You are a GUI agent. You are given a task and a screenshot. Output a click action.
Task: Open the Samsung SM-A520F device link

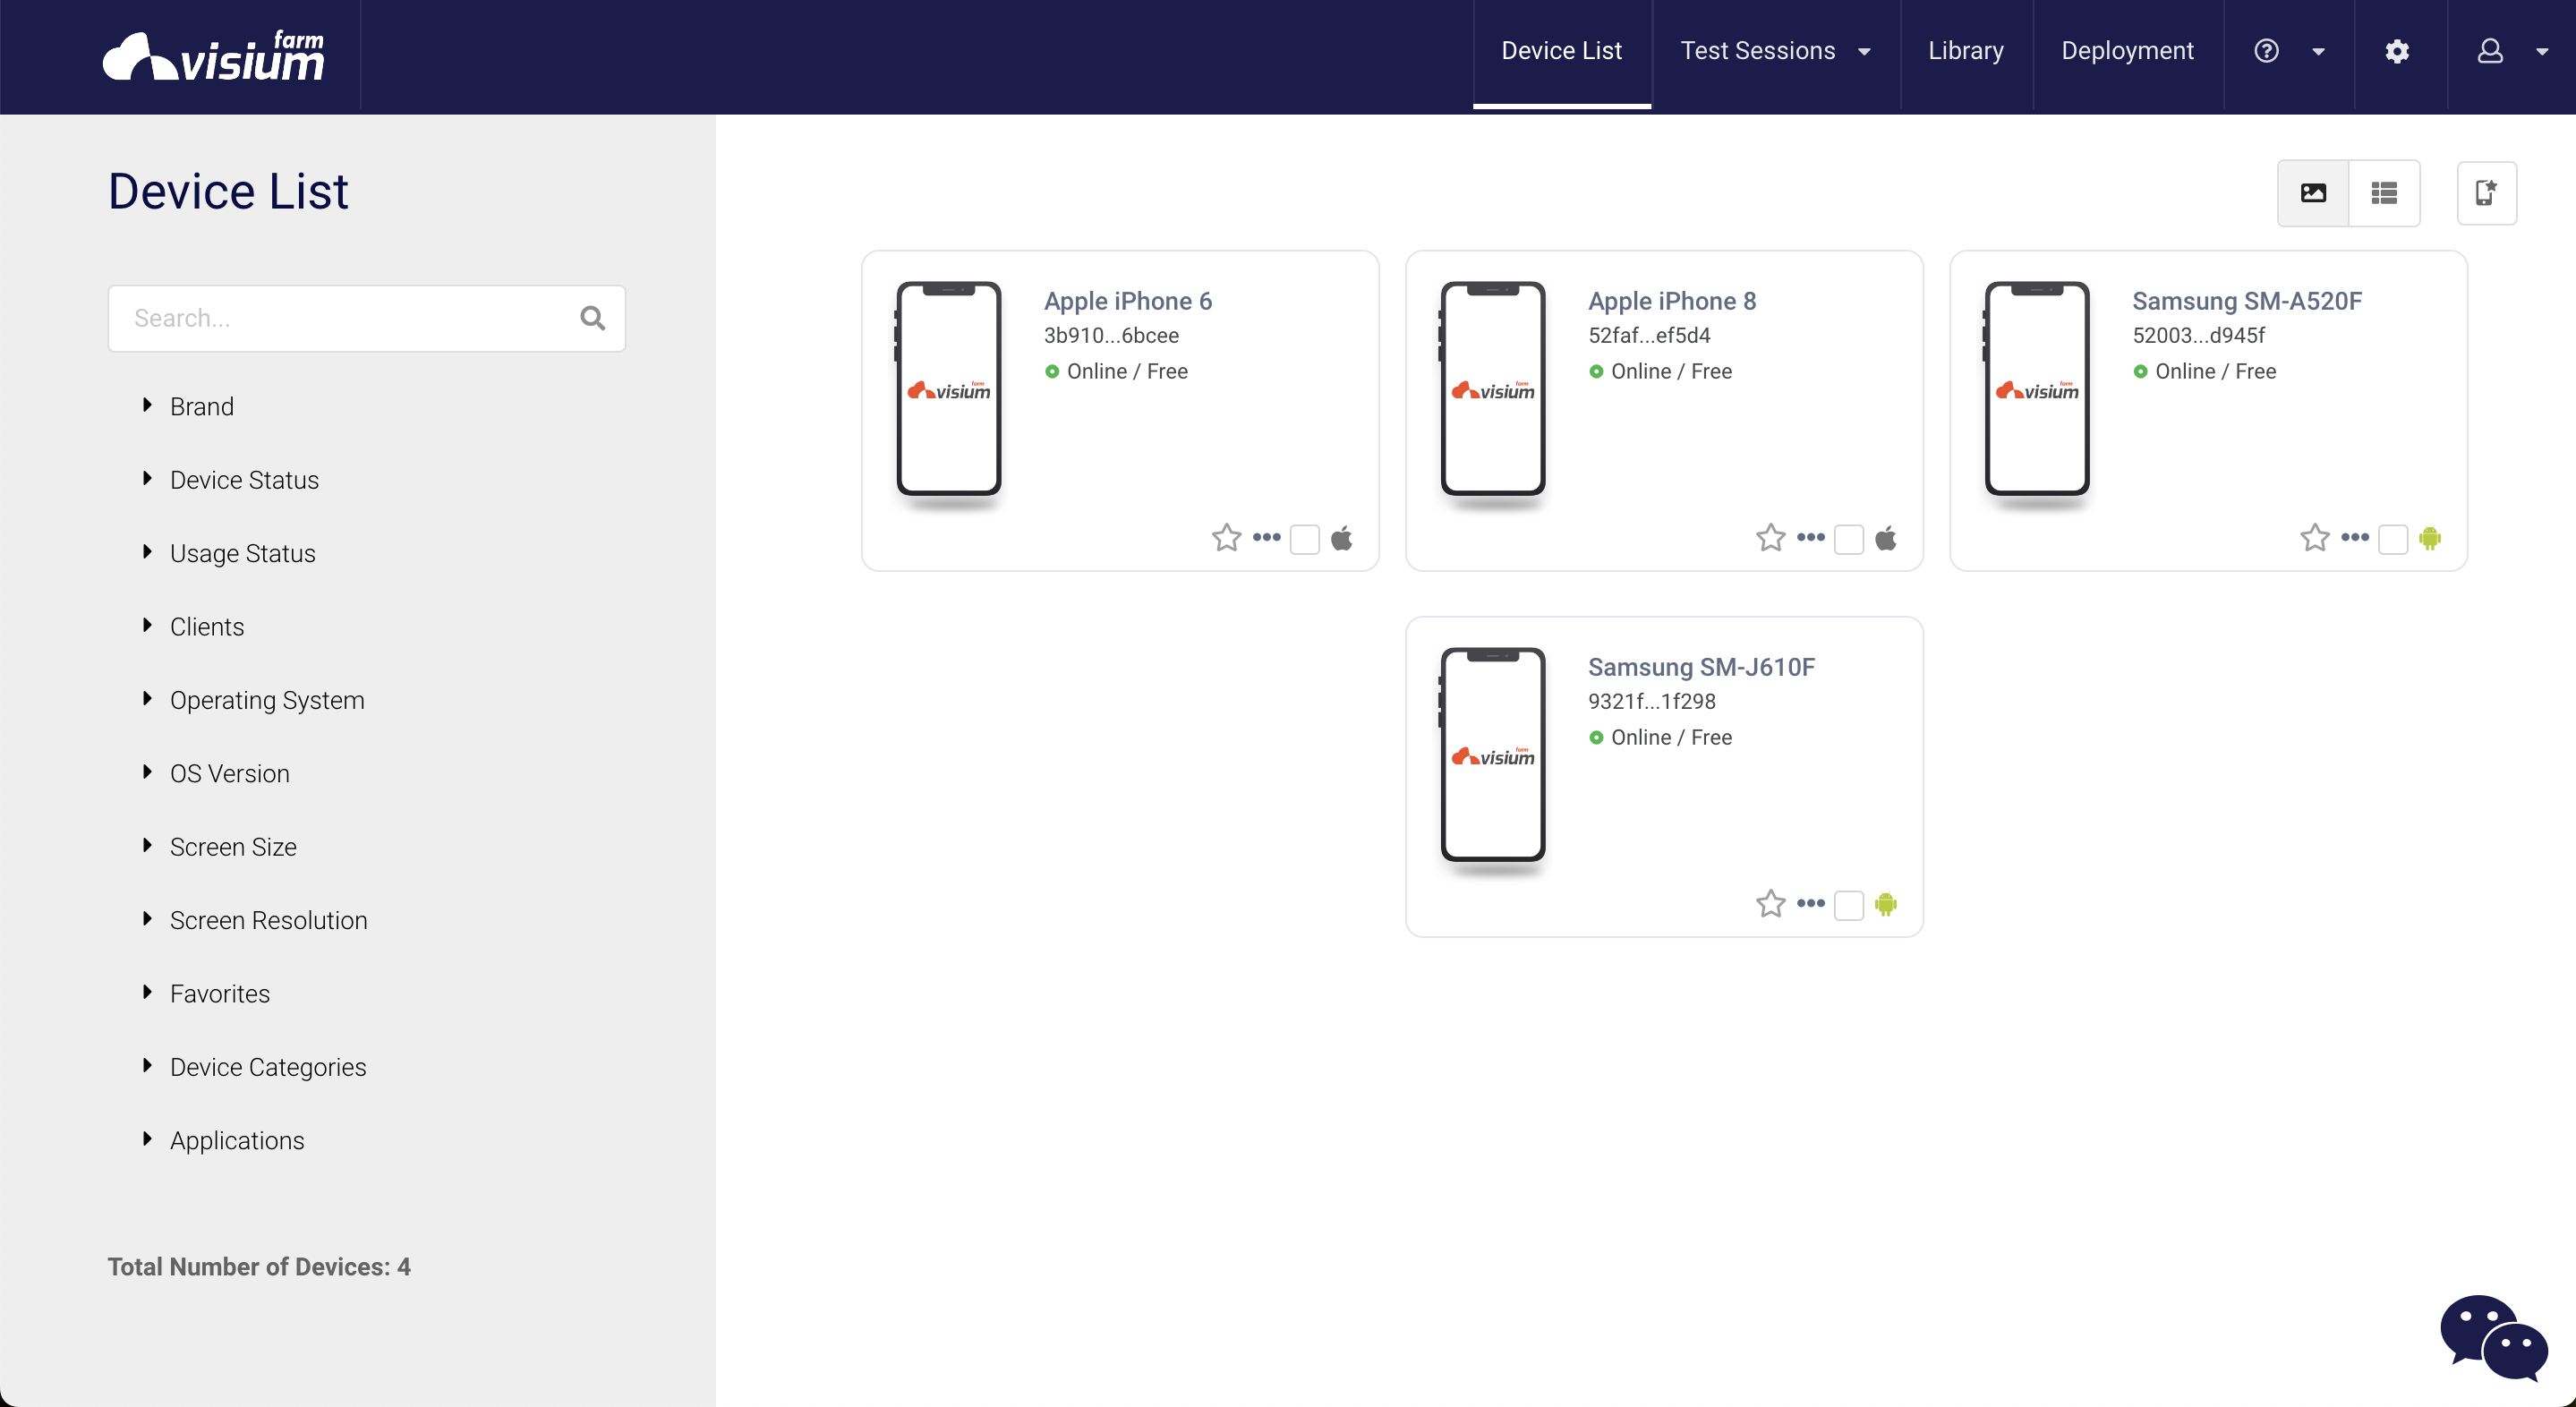point(2246,301)
